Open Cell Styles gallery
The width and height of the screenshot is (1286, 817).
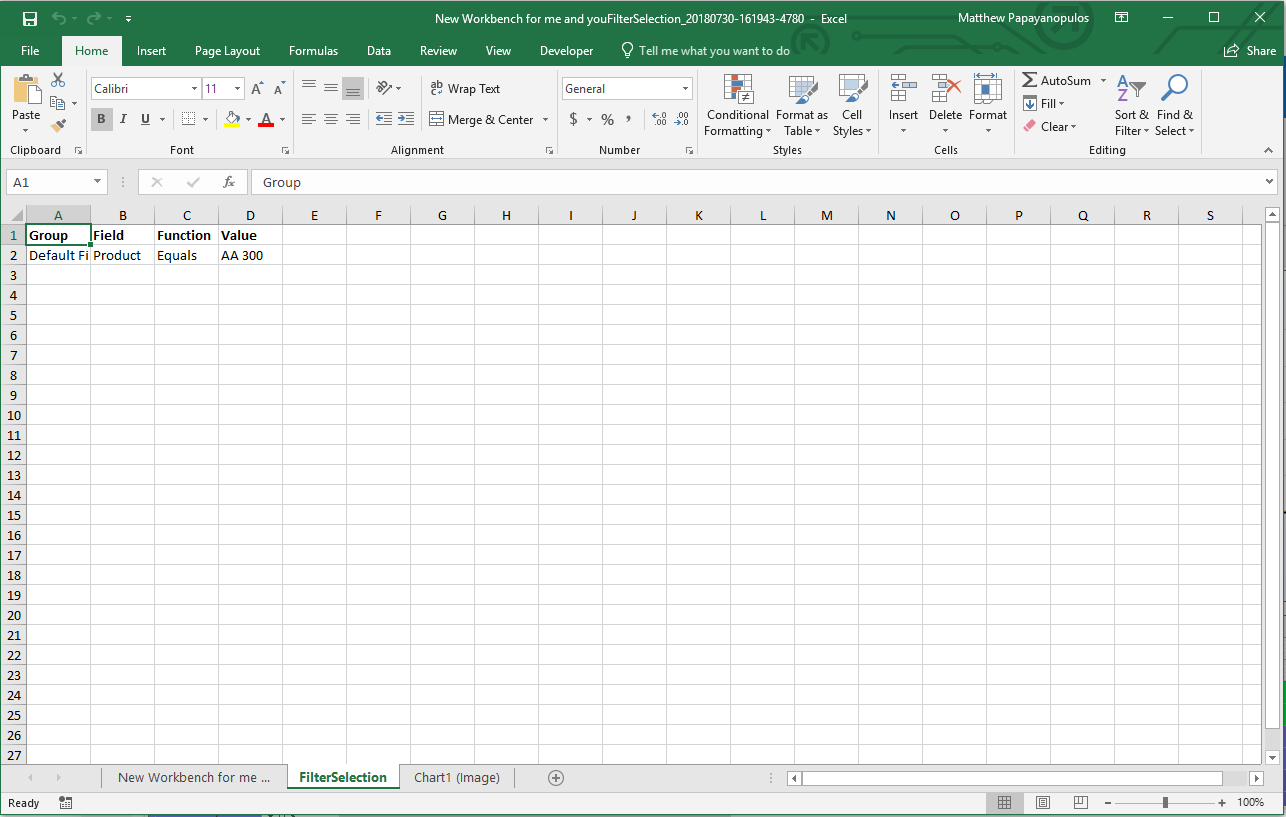click(x=852, y=106)
